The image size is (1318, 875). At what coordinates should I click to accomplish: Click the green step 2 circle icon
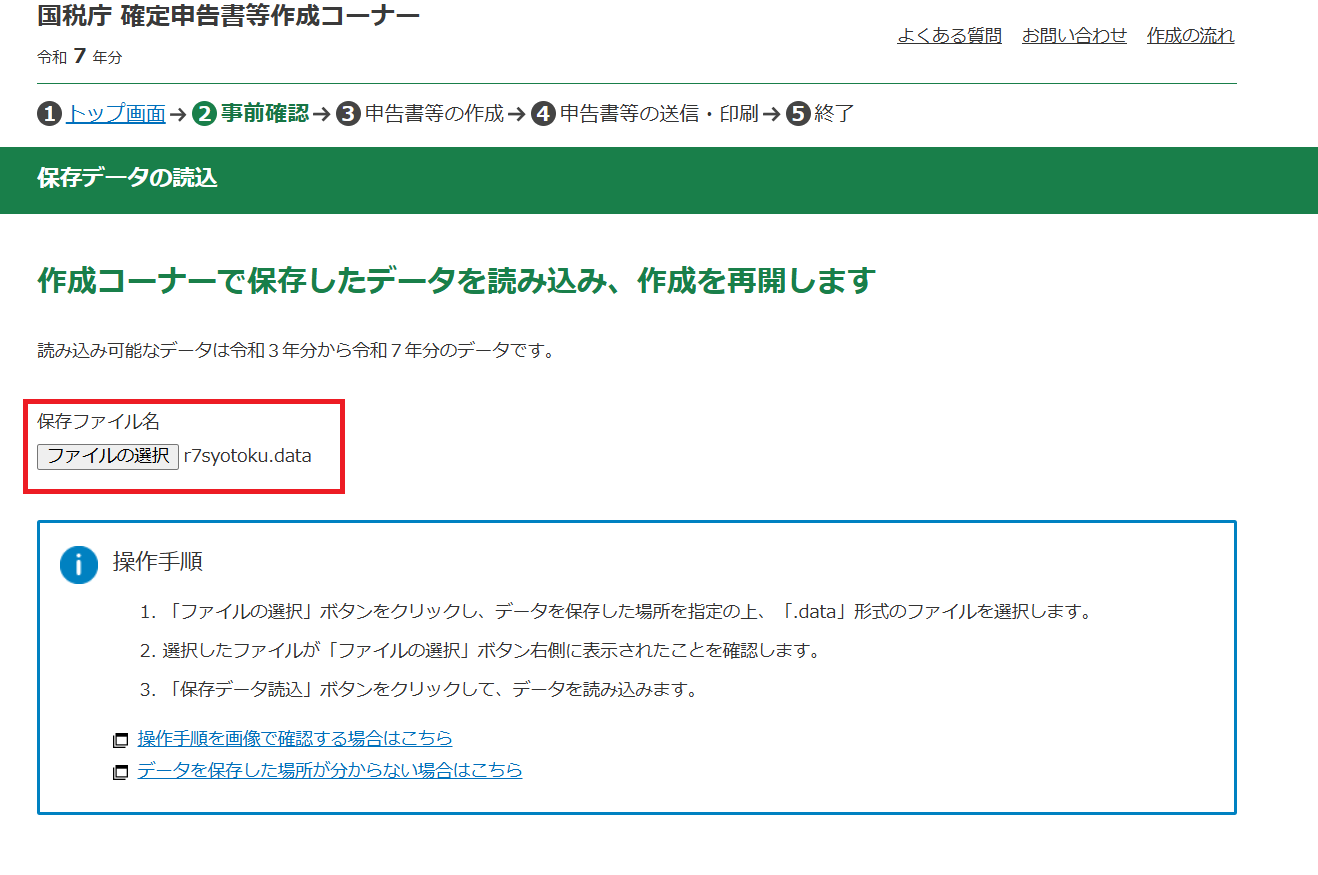tap(204, 114)
